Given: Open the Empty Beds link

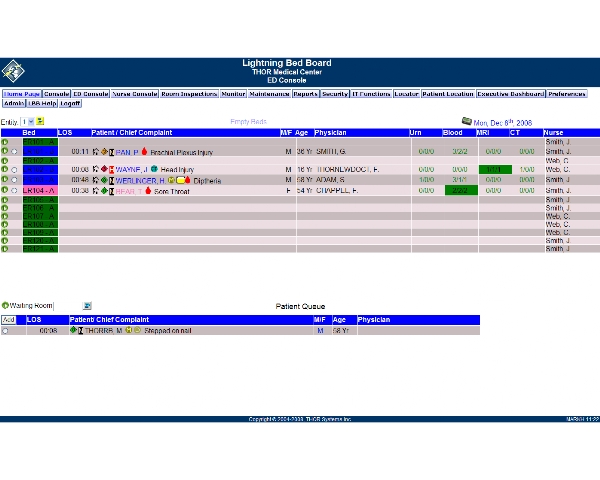Looking at the screenshot, I should click(x=248, y=122).
